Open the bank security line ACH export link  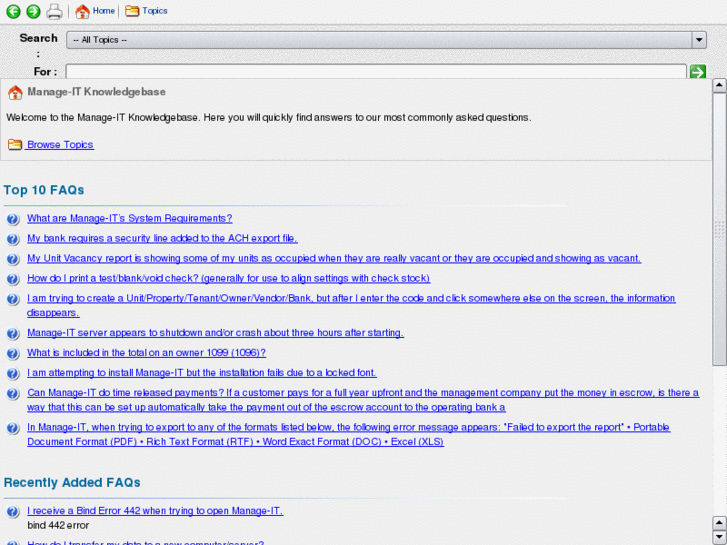pyautogui.click(x=162, y=238)
